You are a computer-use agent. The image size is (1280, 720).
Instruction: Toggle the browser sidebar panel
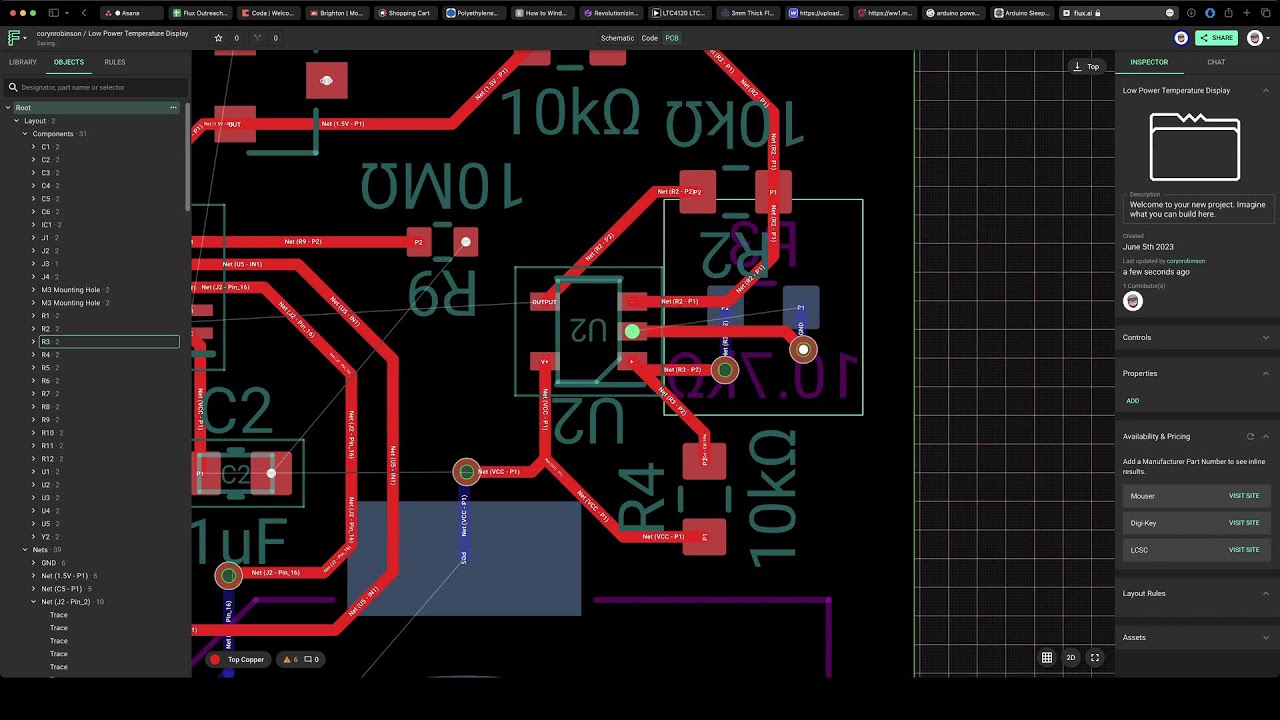(53, 13)
